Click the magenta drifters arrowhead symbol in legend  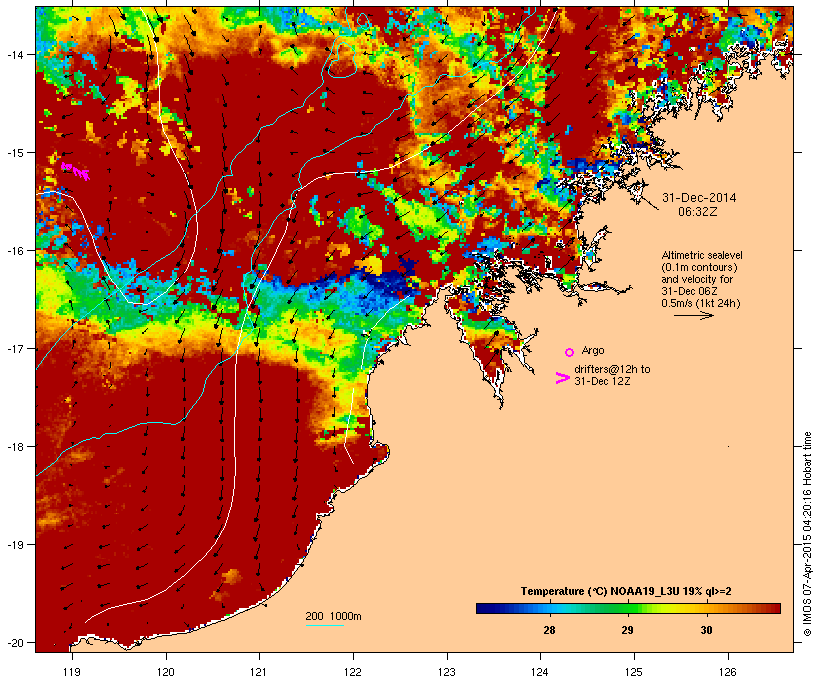pos(562,378)
